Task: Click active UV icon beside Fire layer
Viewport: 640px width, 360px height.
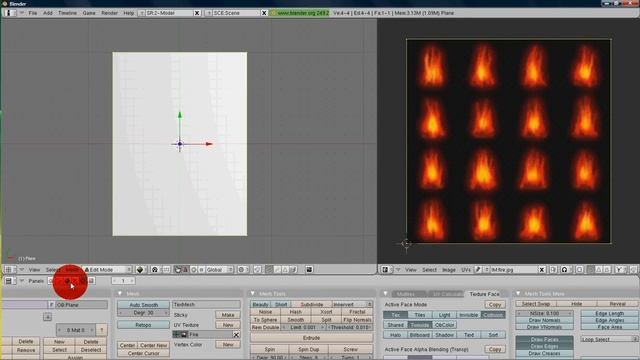Action: (x=176, y=335)
